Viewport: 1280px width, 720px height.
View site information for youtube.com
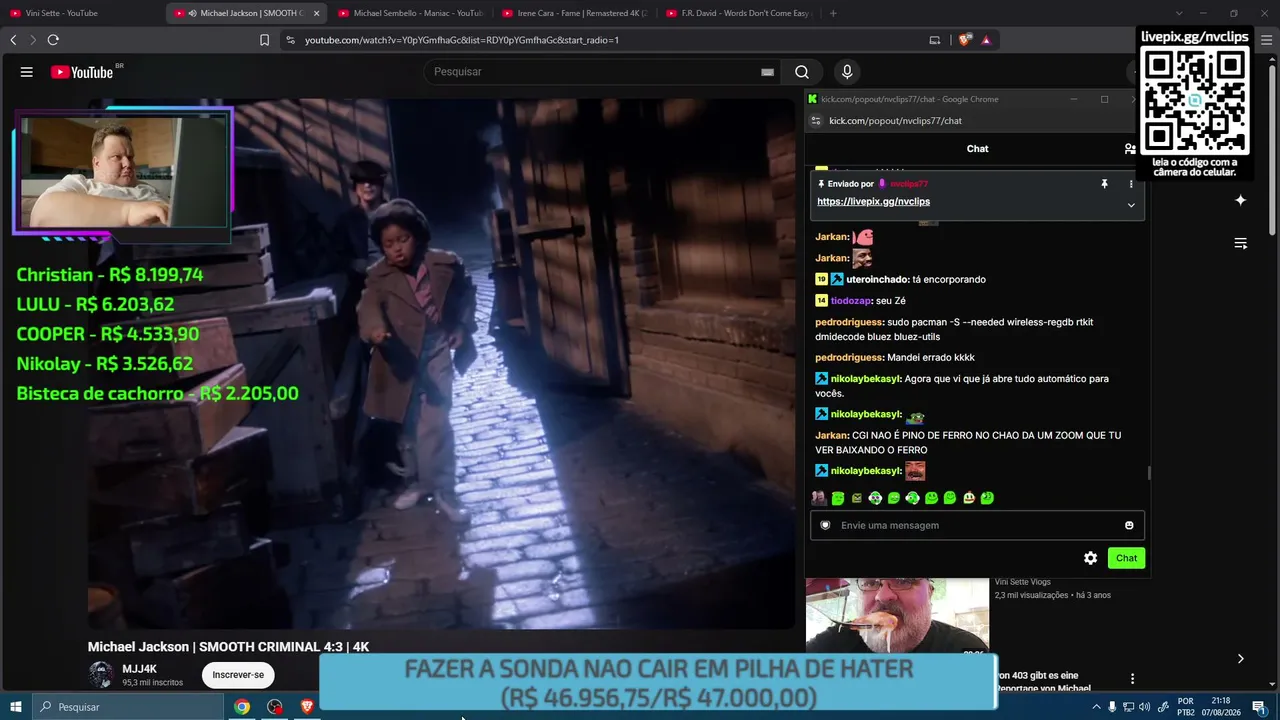[290, 40]
